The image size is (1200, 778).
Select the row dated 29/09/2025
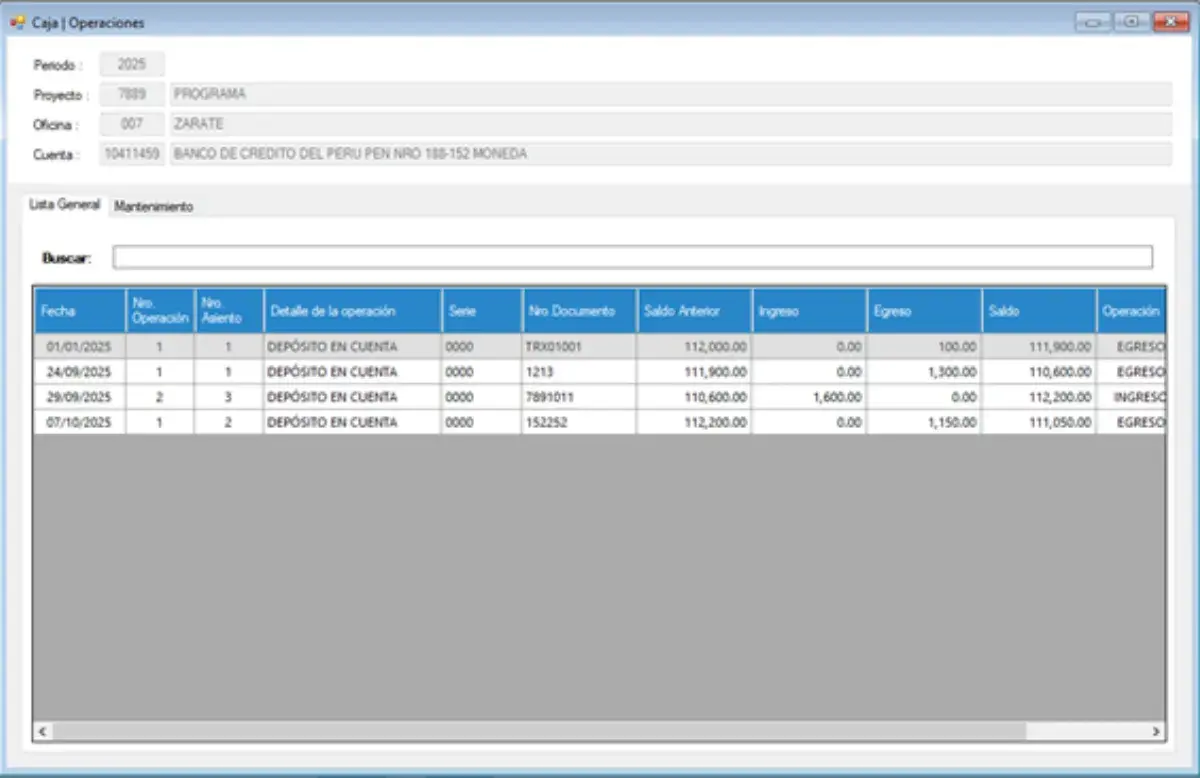pyautogui.click(x=600, y=397)
